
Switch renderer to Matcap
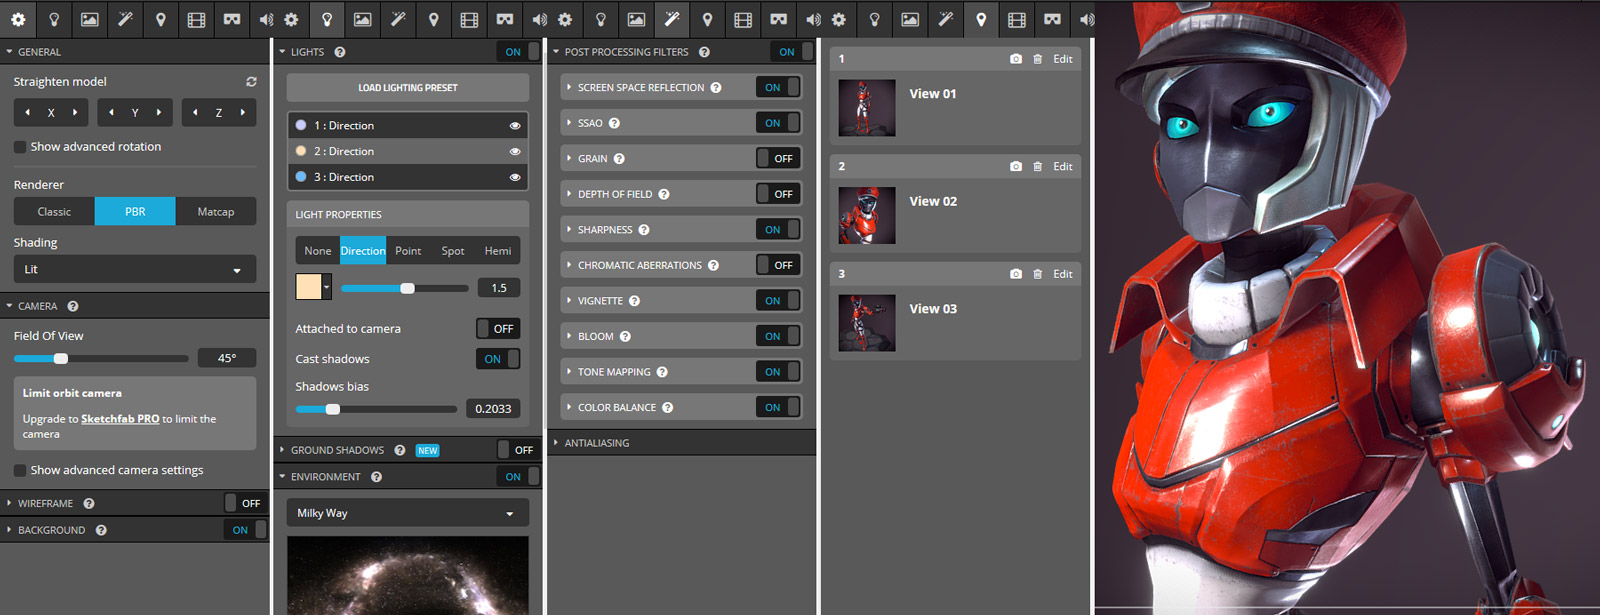(x=215, y=212)
